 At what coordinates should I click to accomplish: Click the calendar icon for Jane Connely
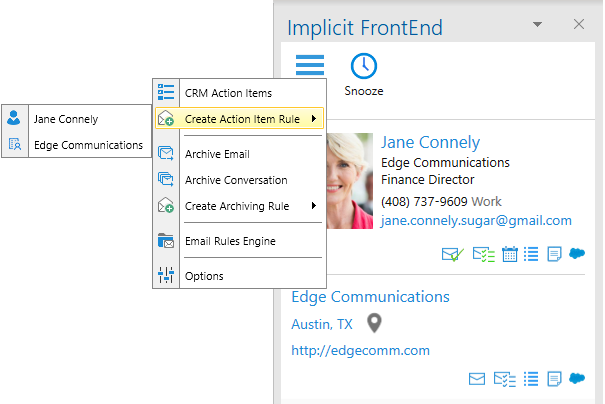(510, 254)
